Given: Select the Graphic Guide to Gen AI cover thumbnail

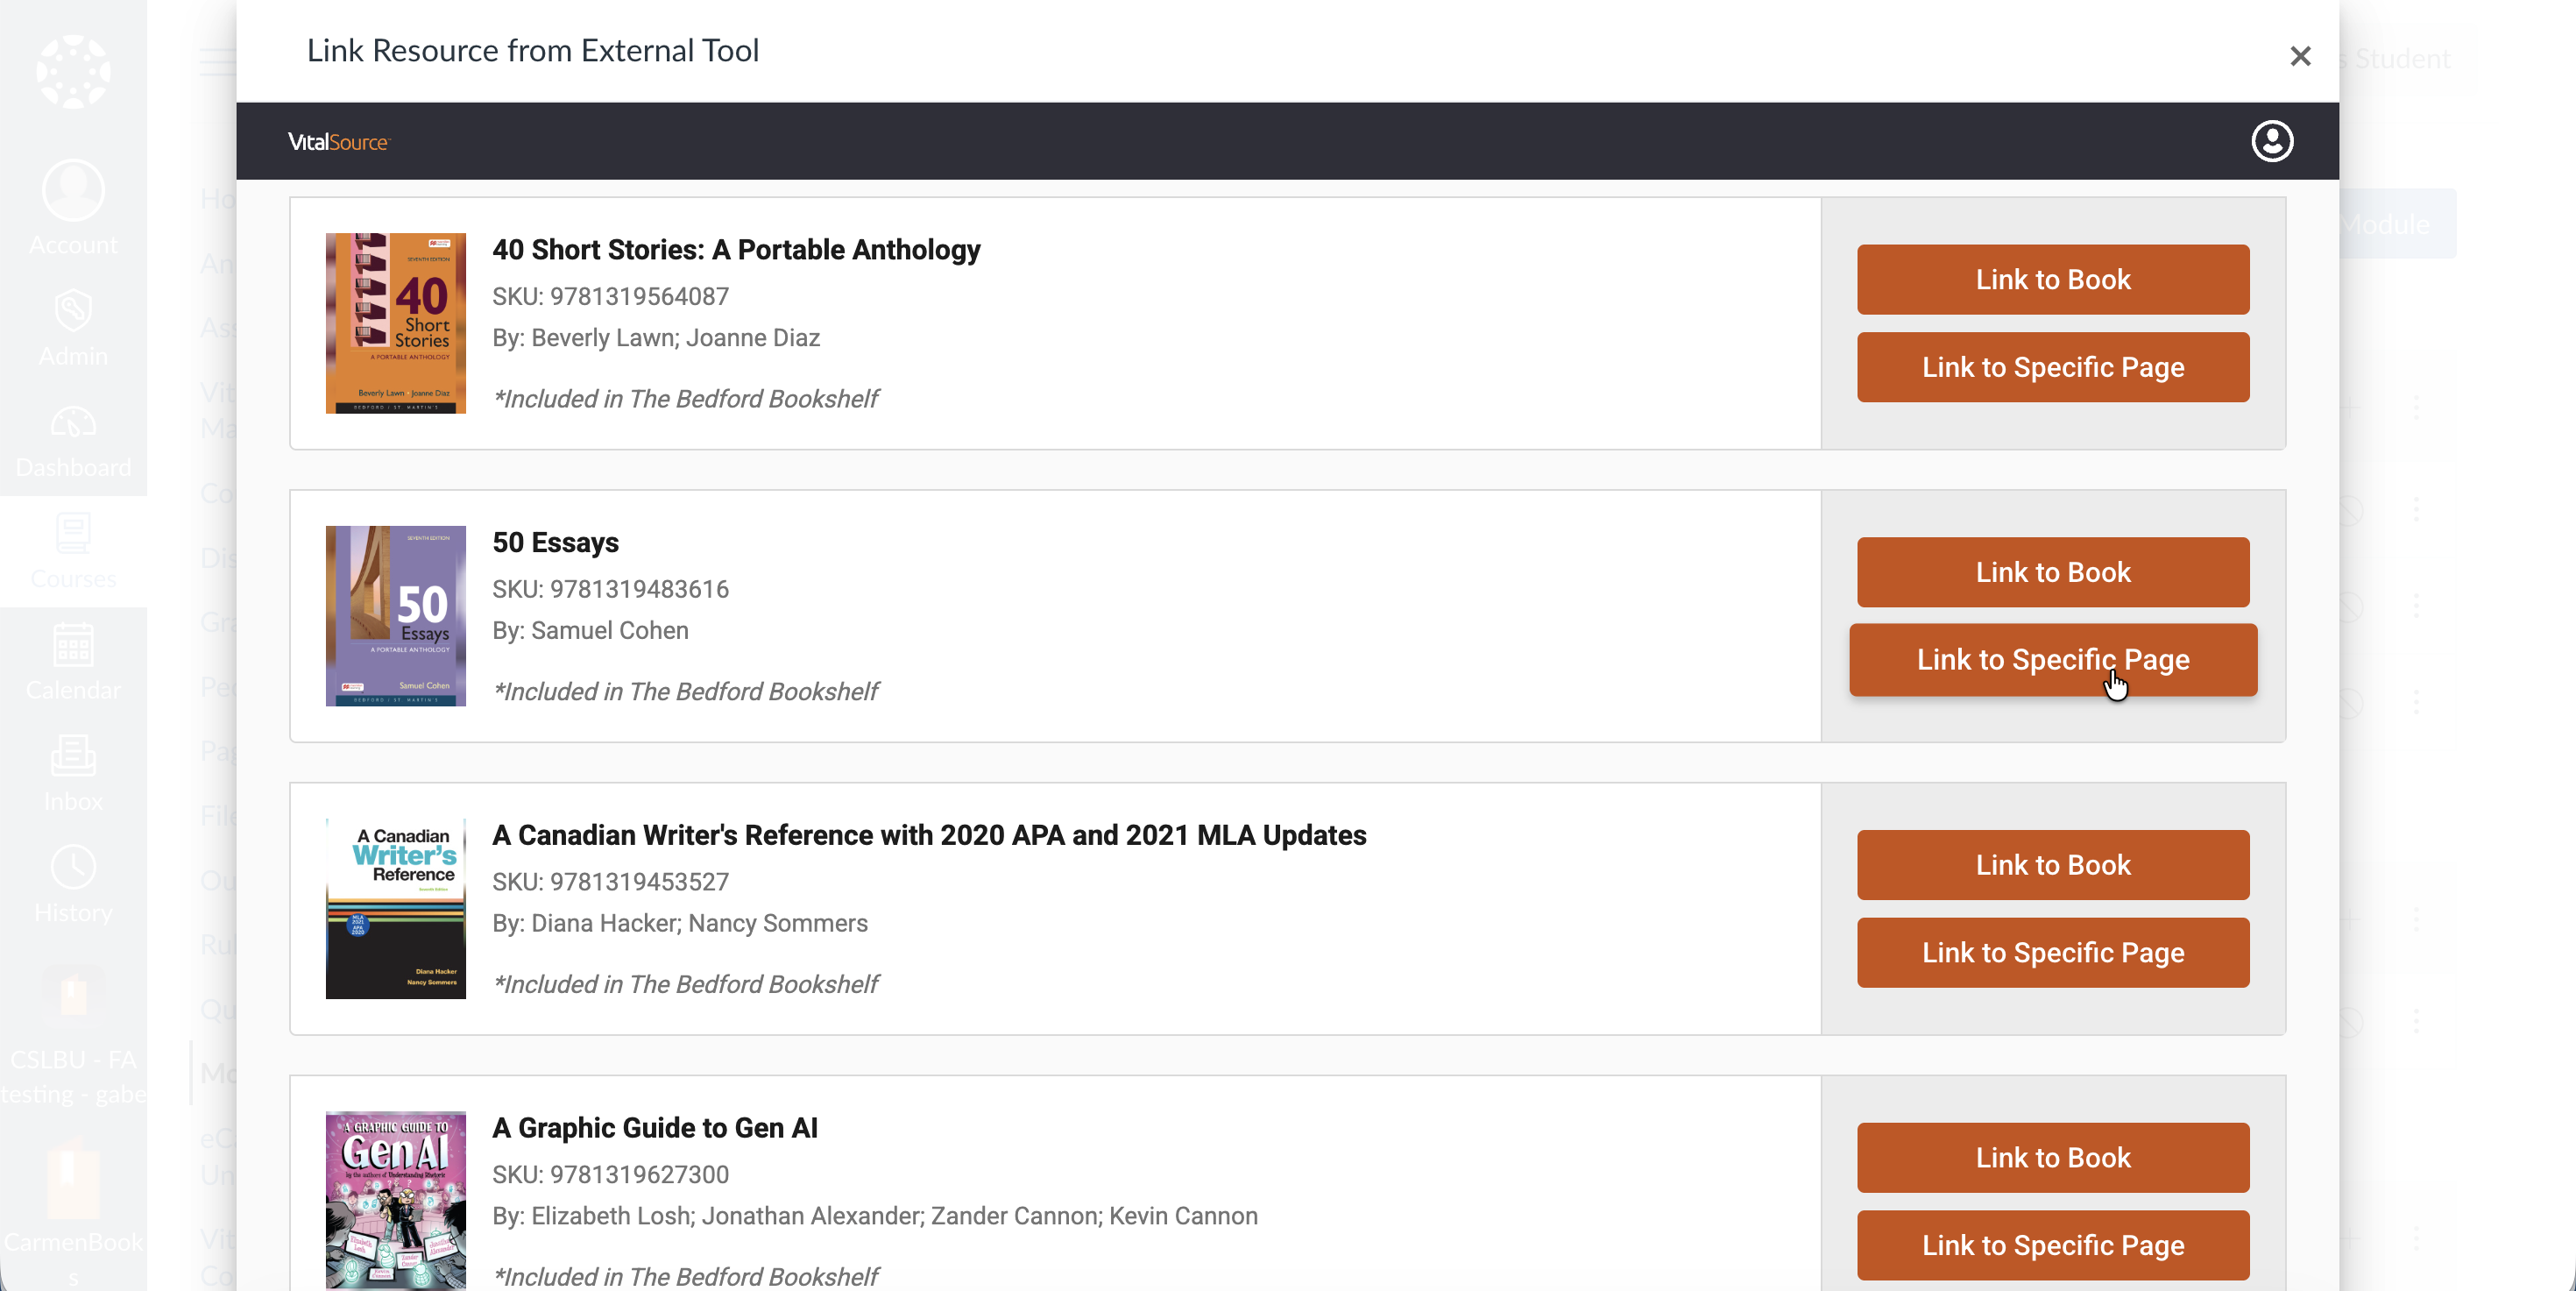Looking at the screenshot, I should click(x=395, y=1201).
